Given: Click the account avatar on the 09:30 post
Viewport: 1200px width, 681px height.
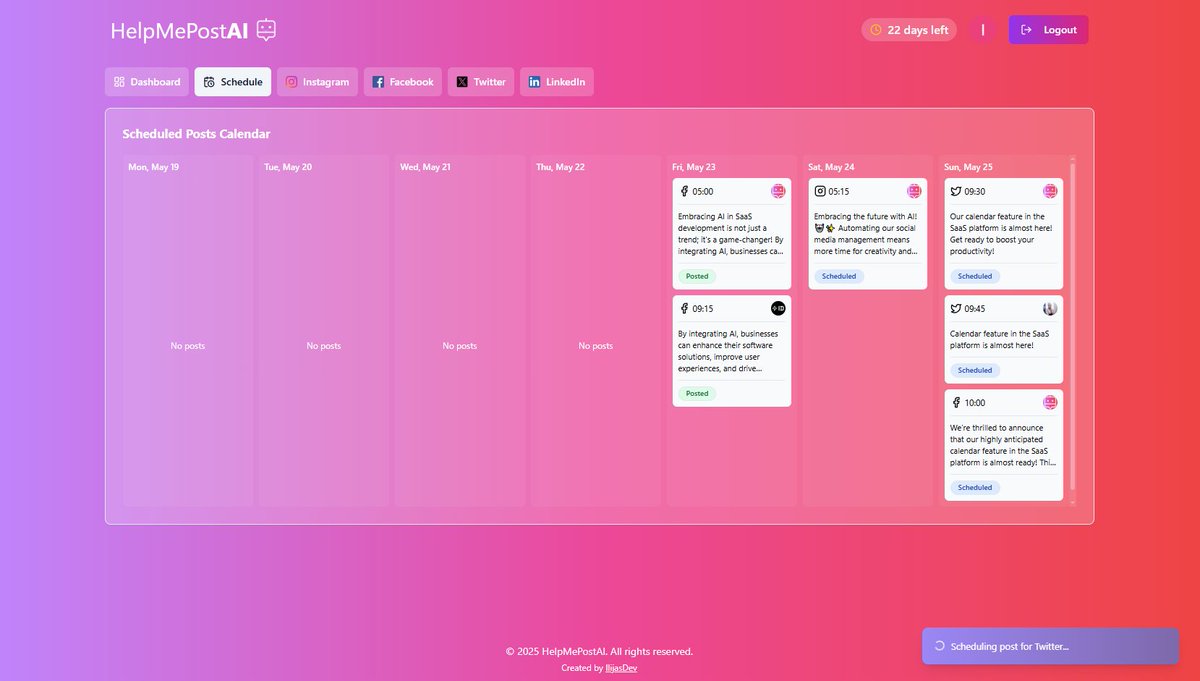Looking at the screenshot, I should click(x=1050, y=191).
